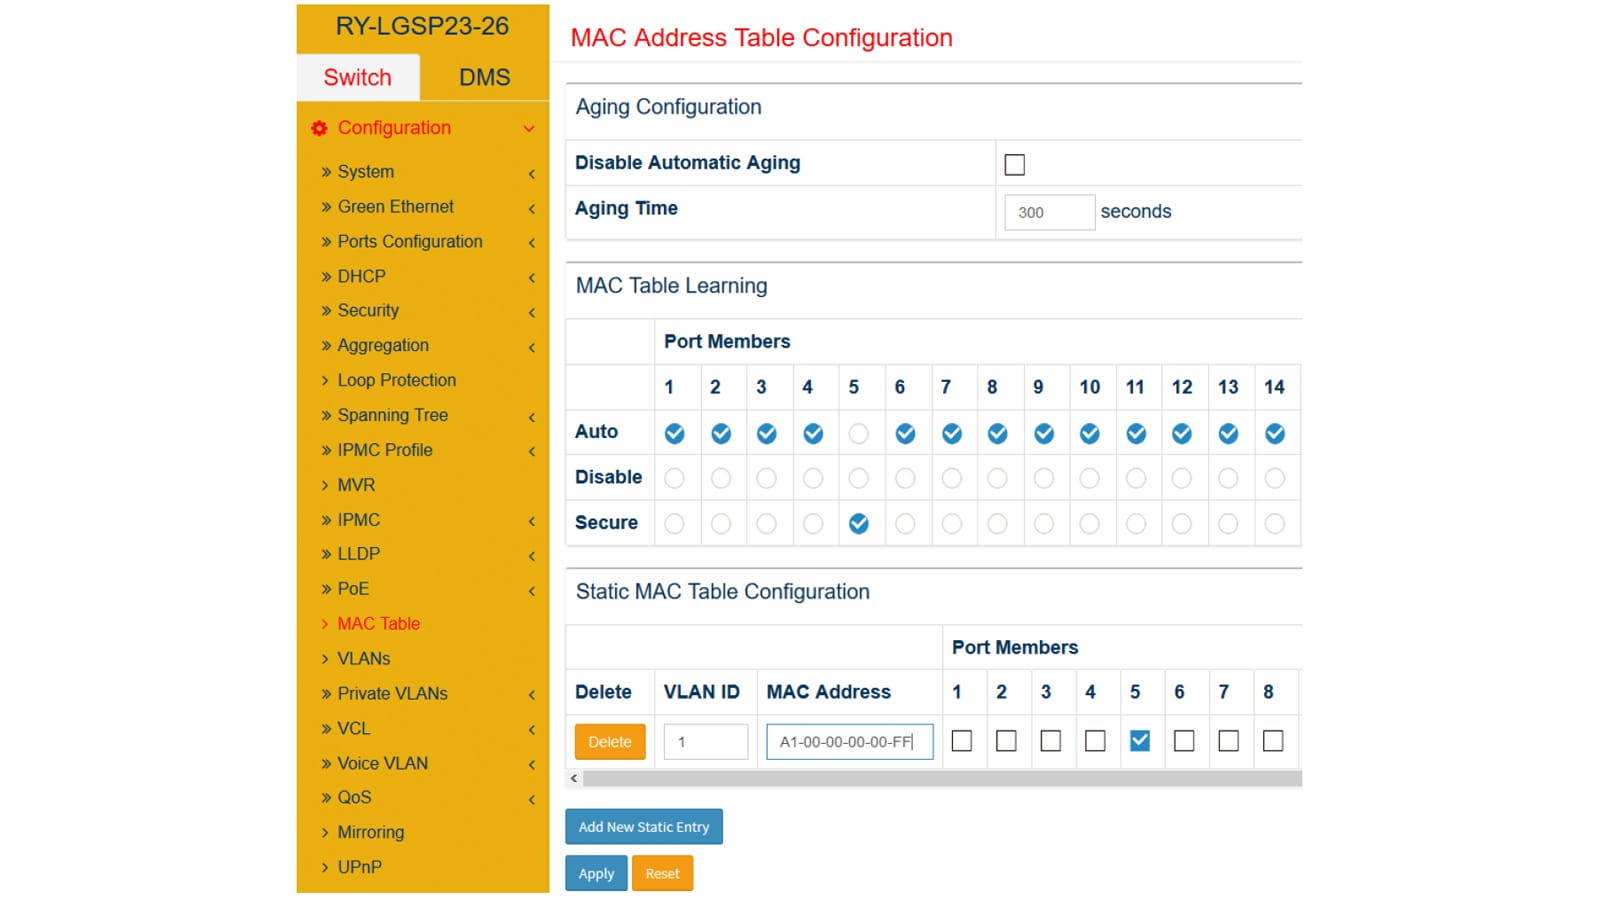Set port 7 learning to Secure
This screenshot has height=900, width=1600.
tap(951, 524)
